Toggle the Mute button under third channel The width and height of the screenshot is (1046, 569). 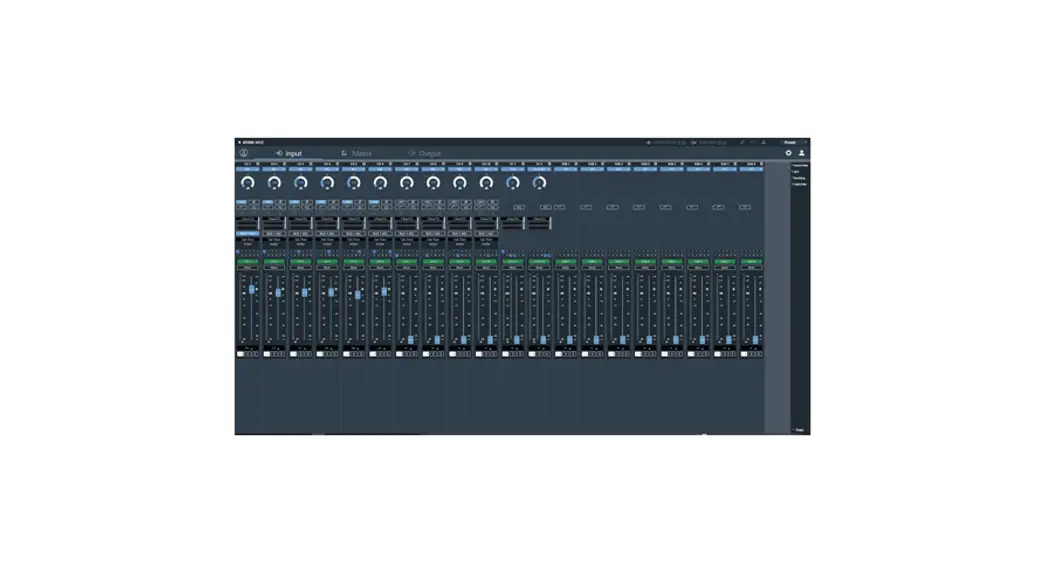click(x=300, y=268)
